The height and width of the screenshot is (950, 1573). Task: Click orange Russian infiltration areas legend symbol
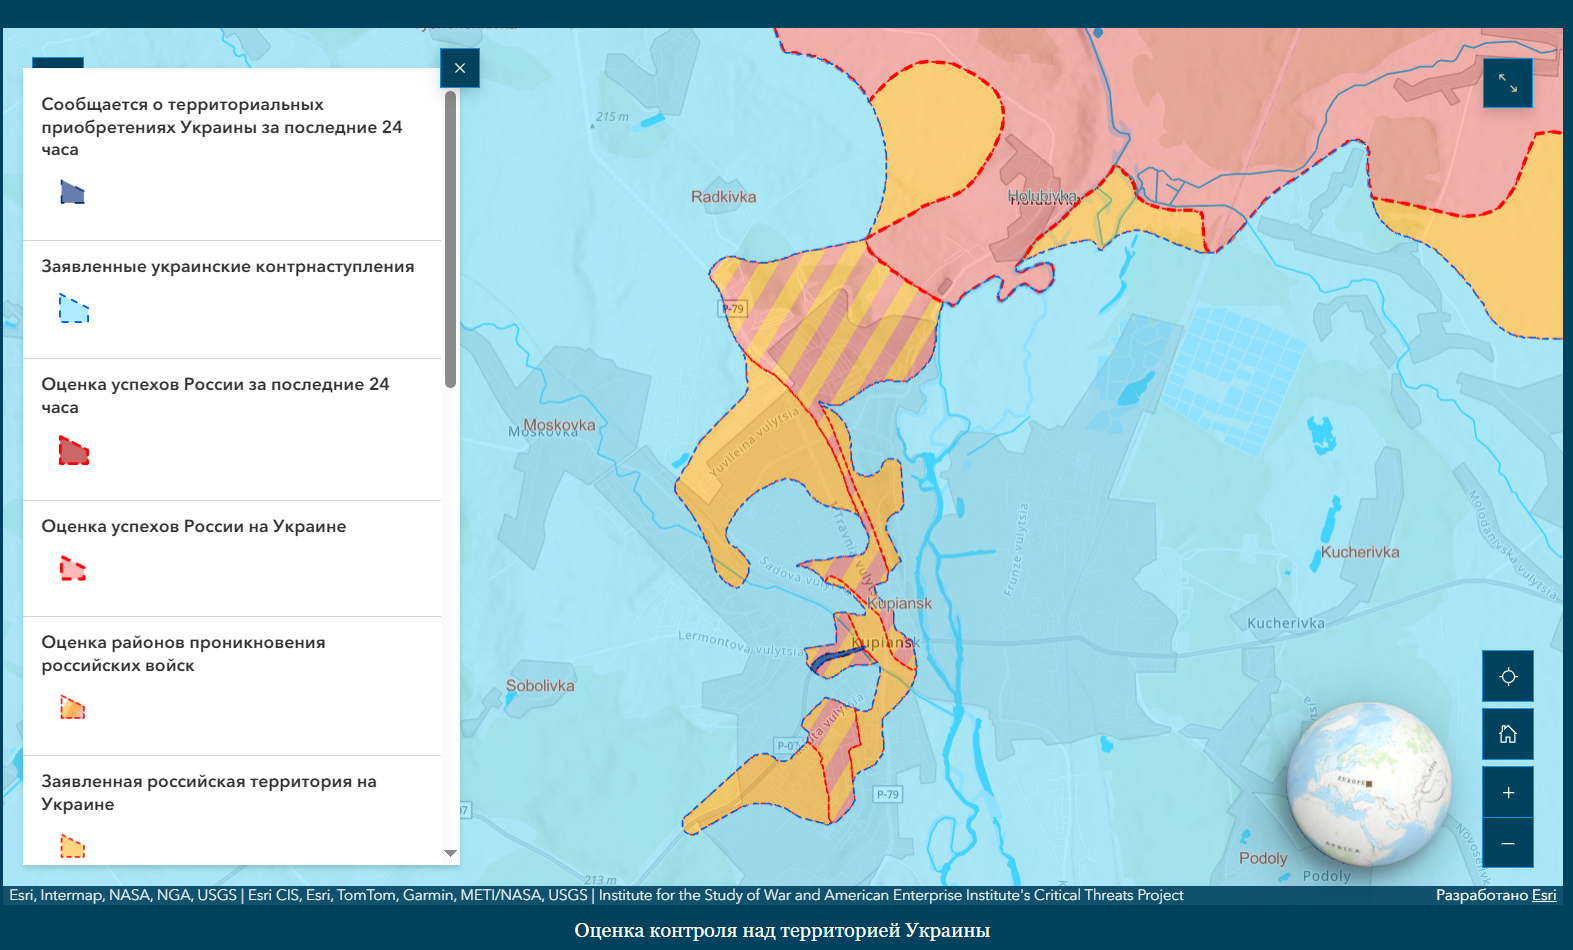point(73,708)
